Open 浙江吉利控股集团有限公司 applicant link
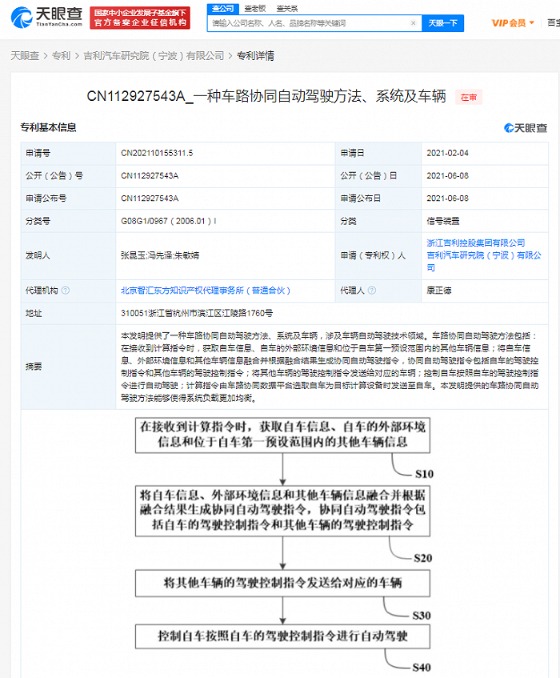 (x=476, y=243)
